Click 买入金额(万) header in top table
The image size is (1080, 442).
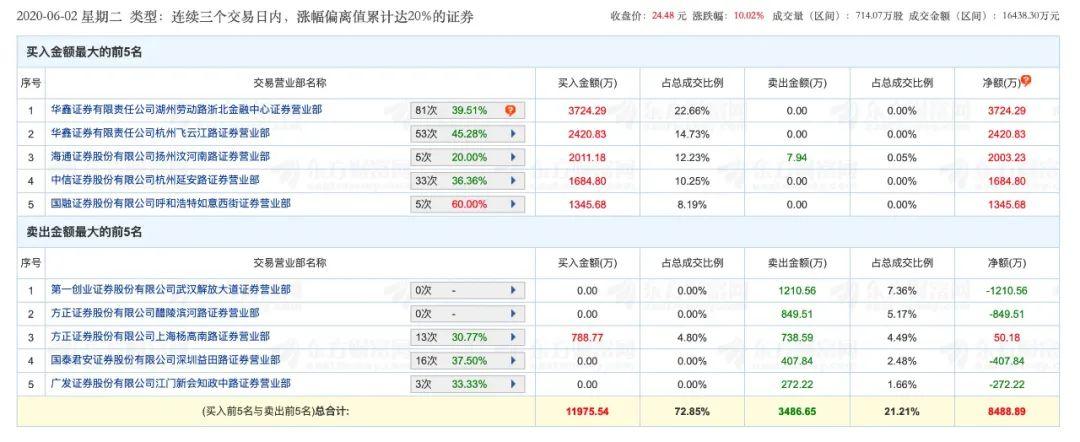tap(587, 83)
